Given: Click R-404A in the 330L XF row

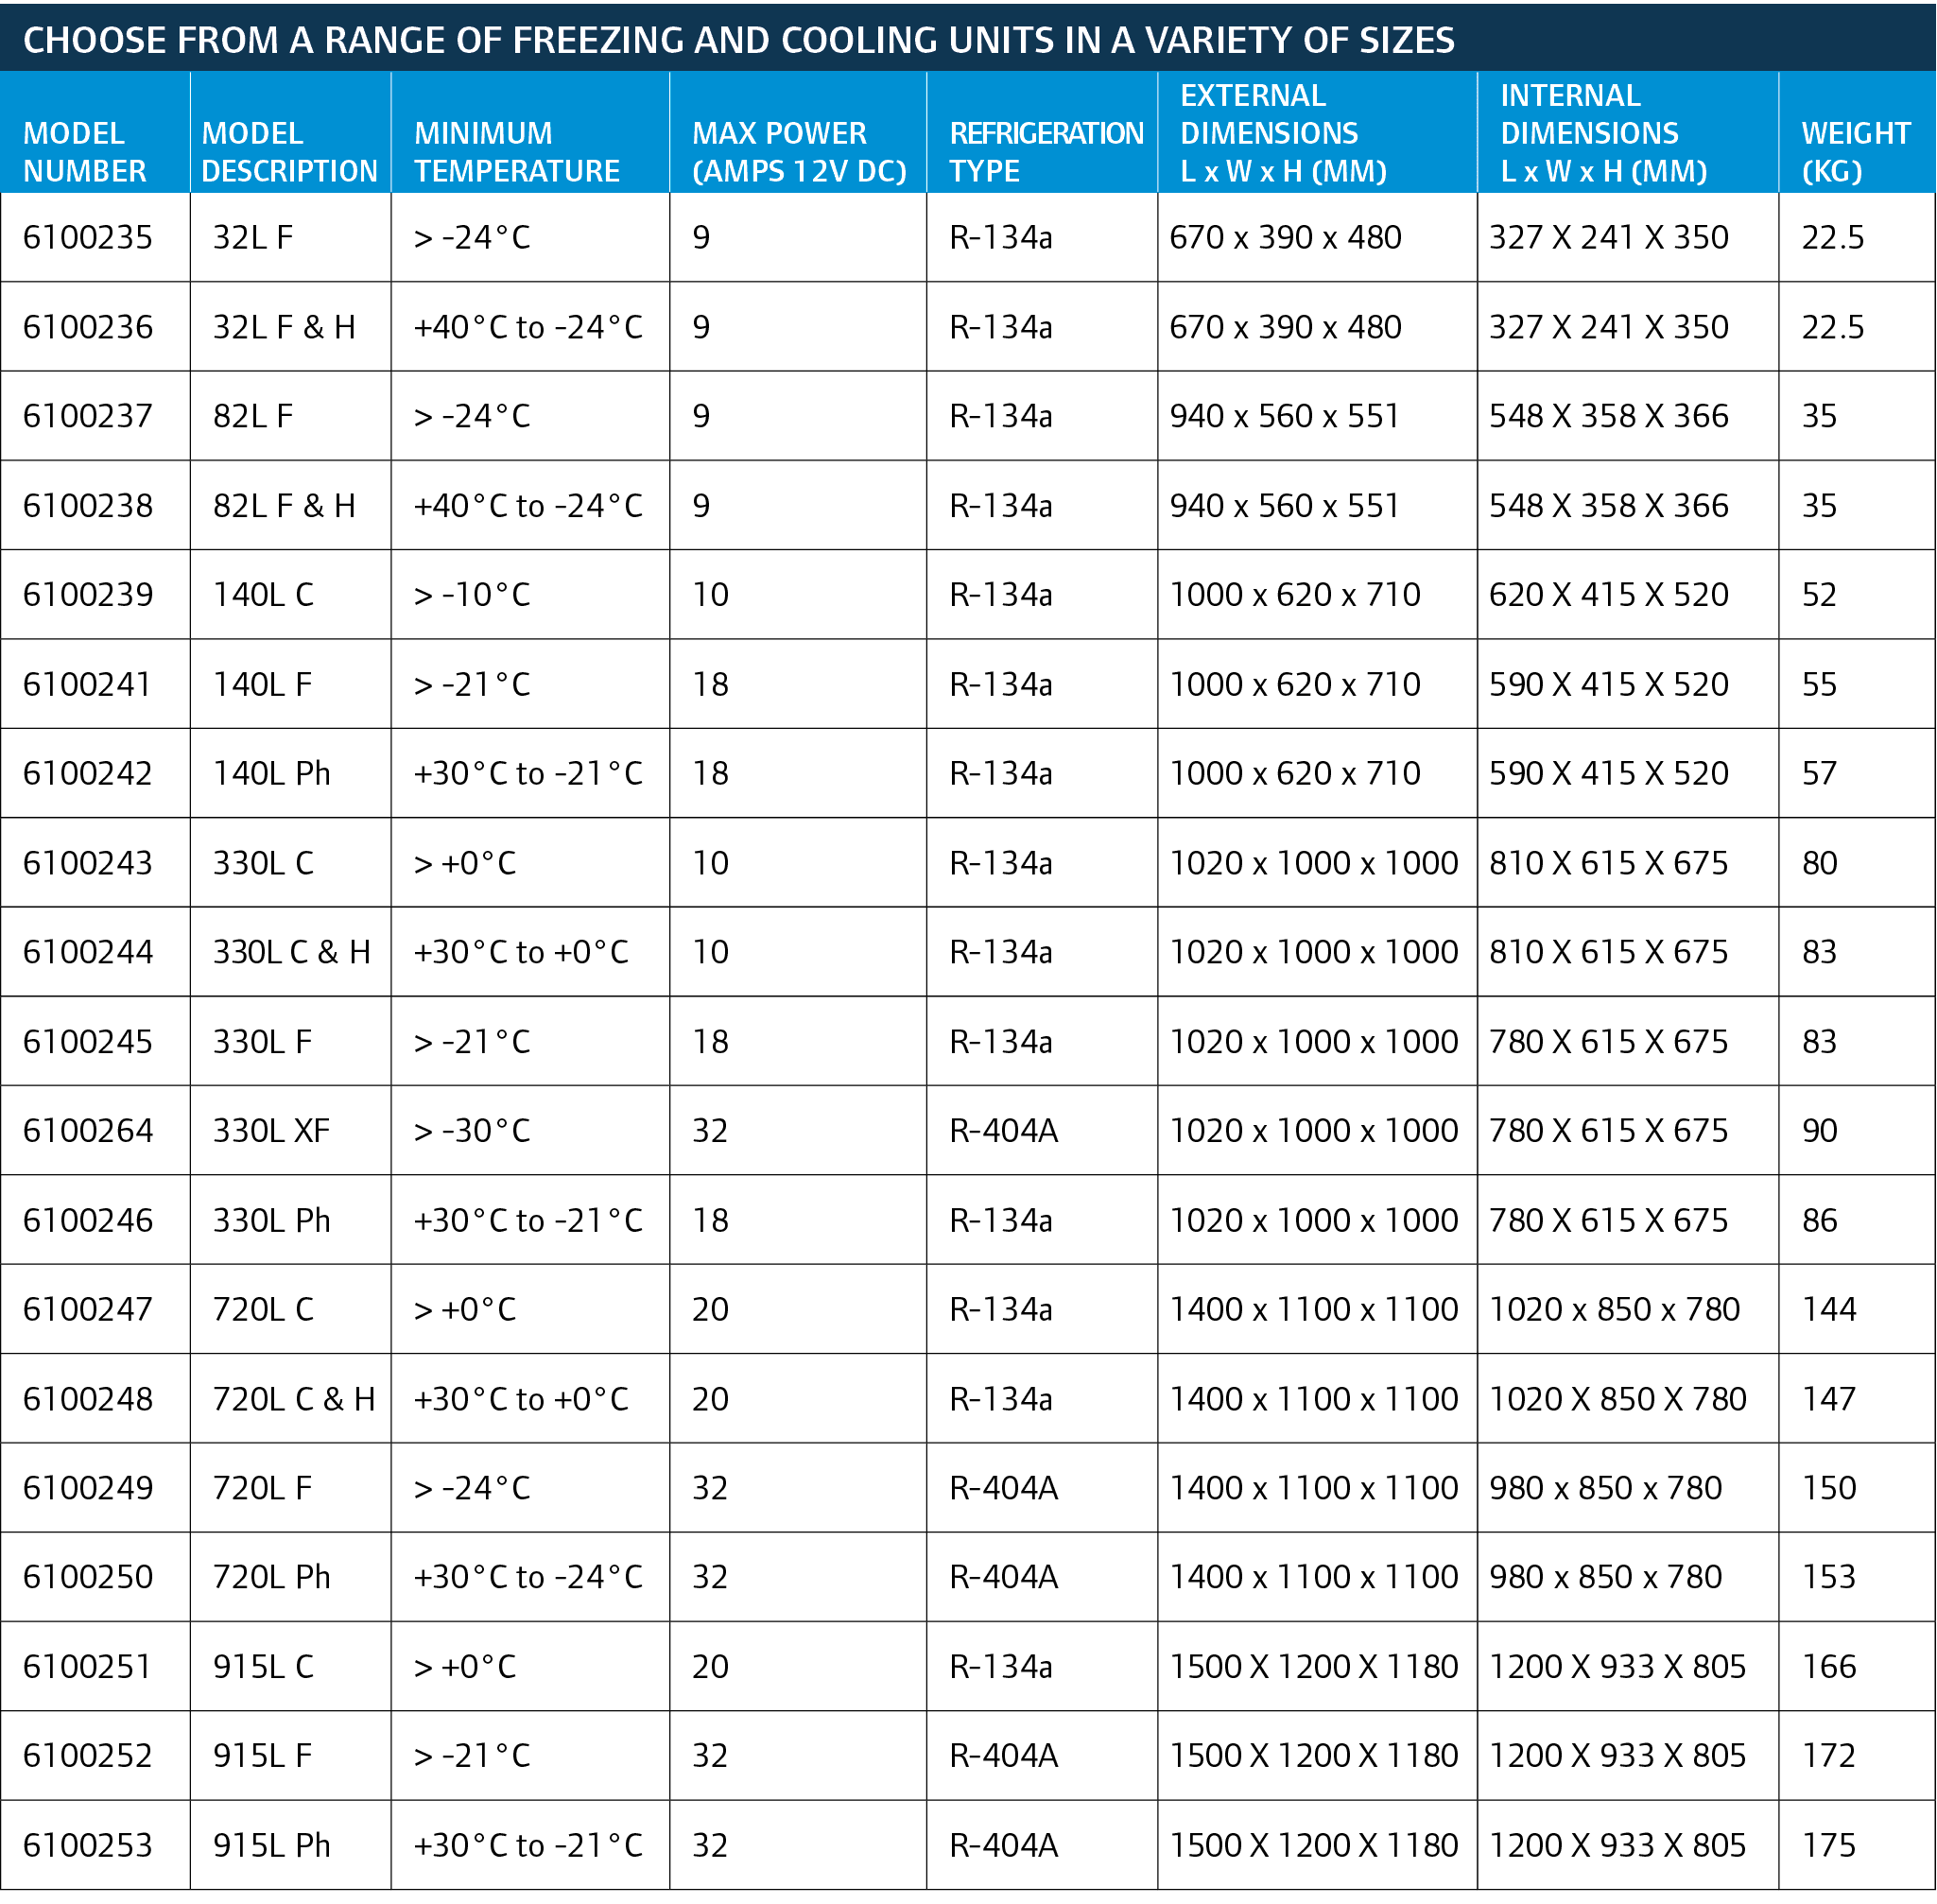Looking at the screenshot, I should pos(1003,1131).
